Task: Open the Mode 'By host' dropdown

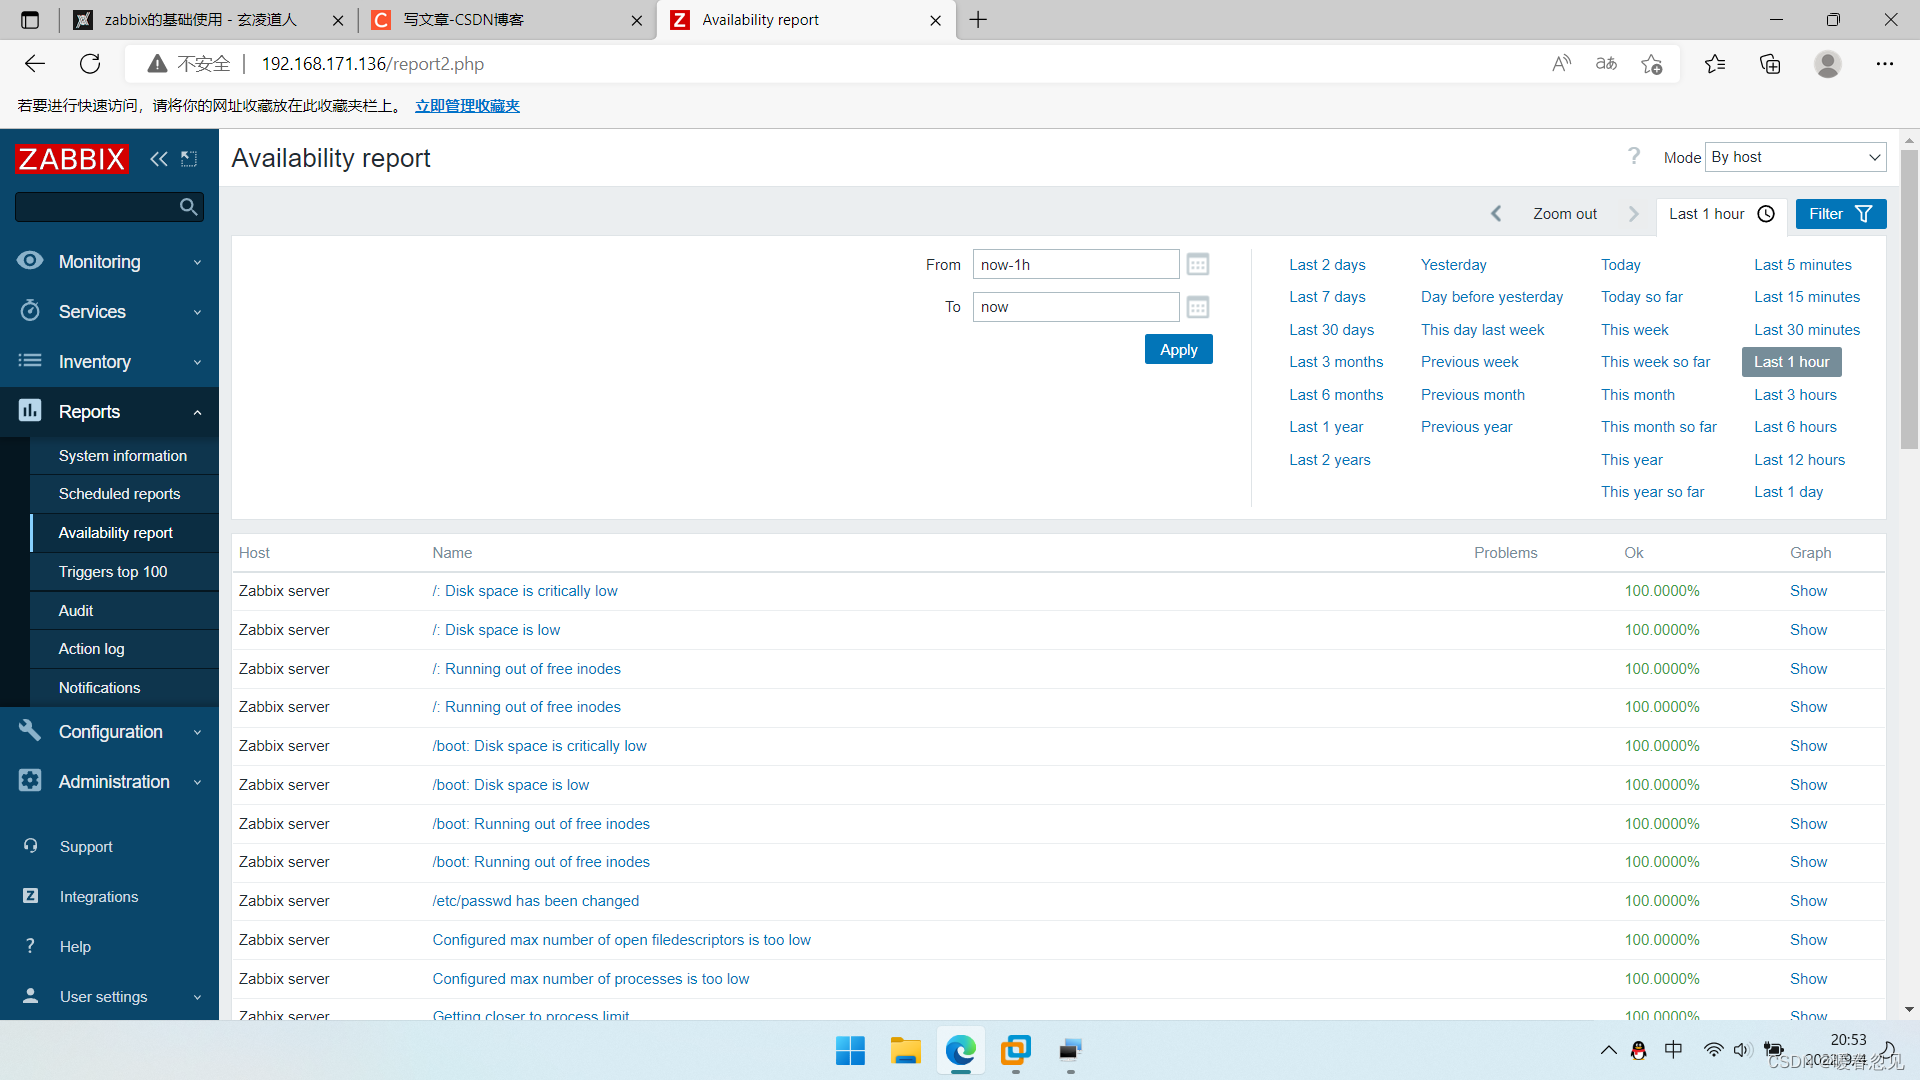Action: click(x=1796, y=157)
